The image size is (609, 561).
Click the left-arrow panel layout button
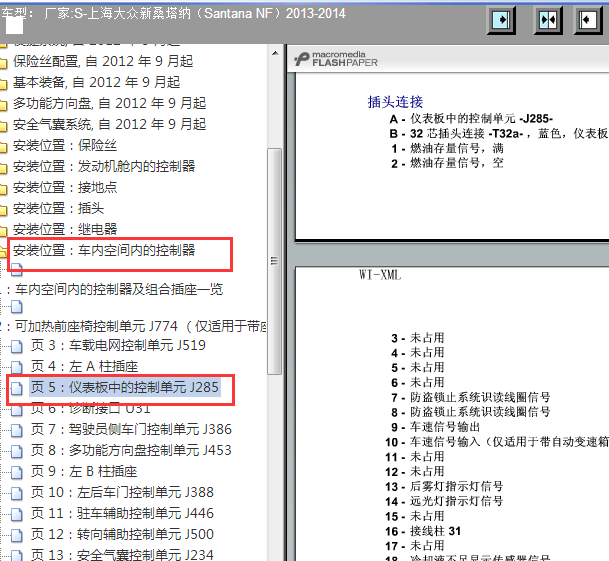pyautogui.click(x=588, y=19)
